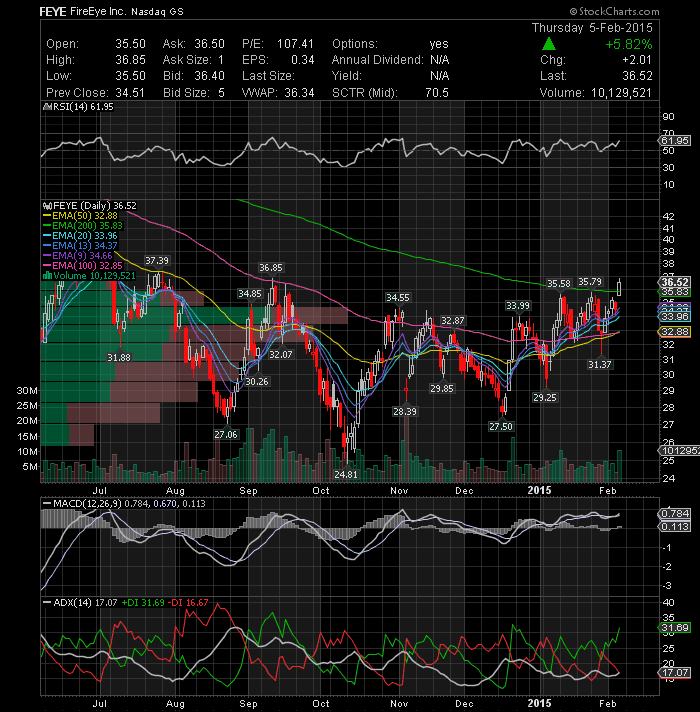The width and height of the screenshot is (700, 712).
Task: Click the 34.55 peak price label
Action: click(398, 298)
